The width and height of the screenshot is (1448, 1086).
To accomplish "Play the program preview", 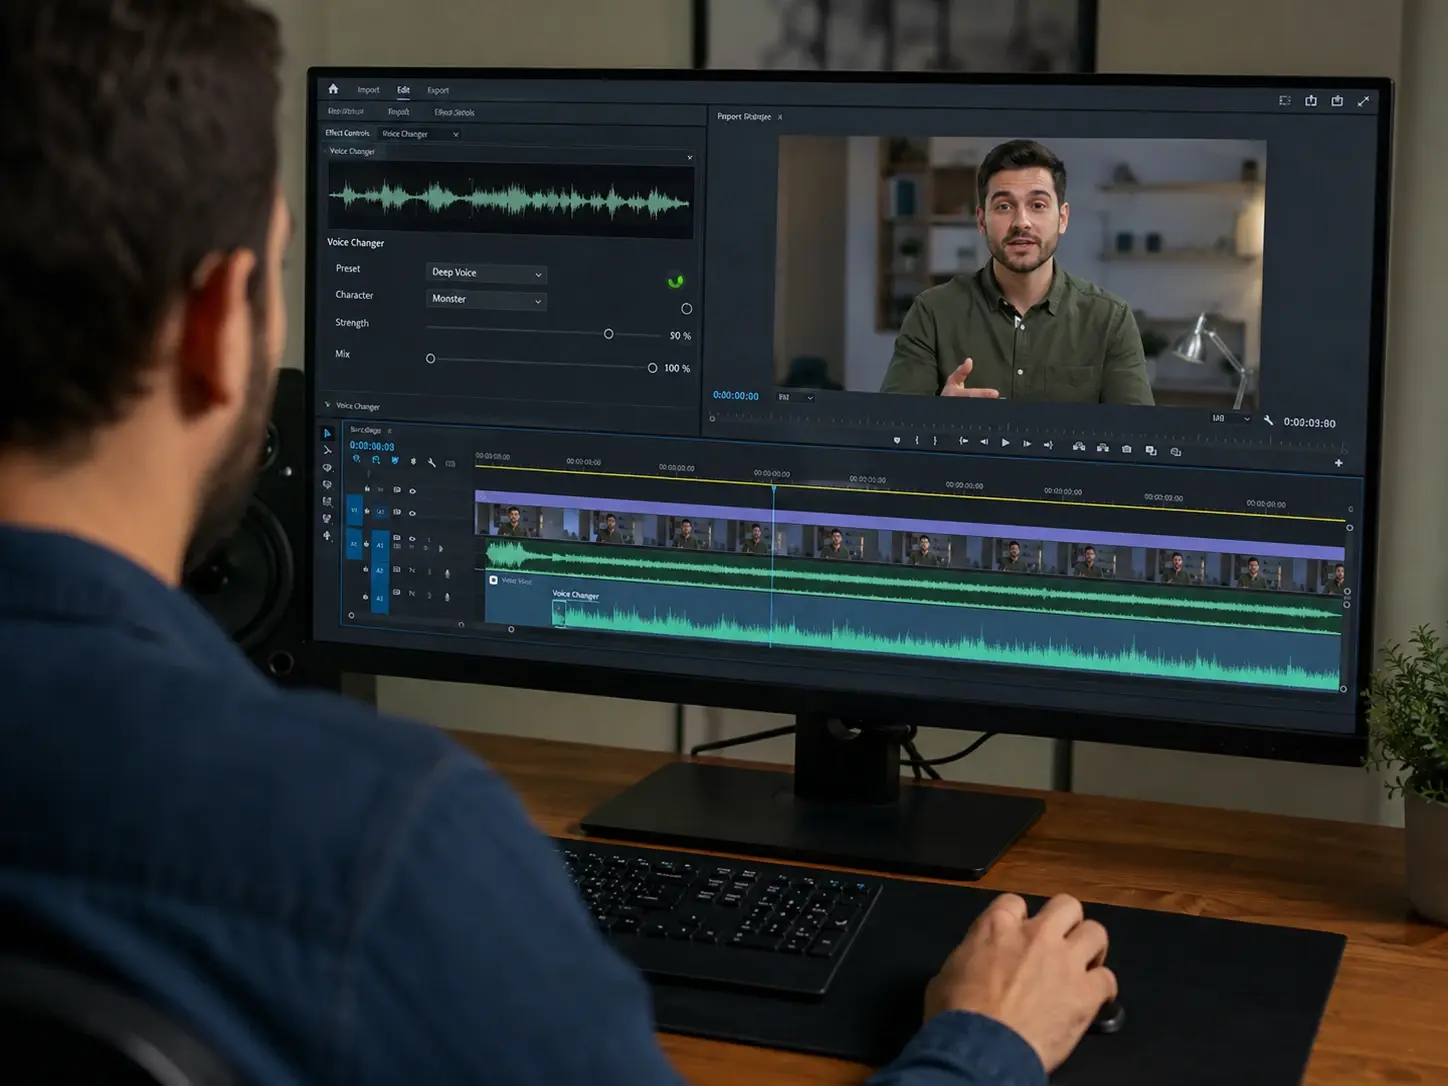I will click(x=1005, y=443).
